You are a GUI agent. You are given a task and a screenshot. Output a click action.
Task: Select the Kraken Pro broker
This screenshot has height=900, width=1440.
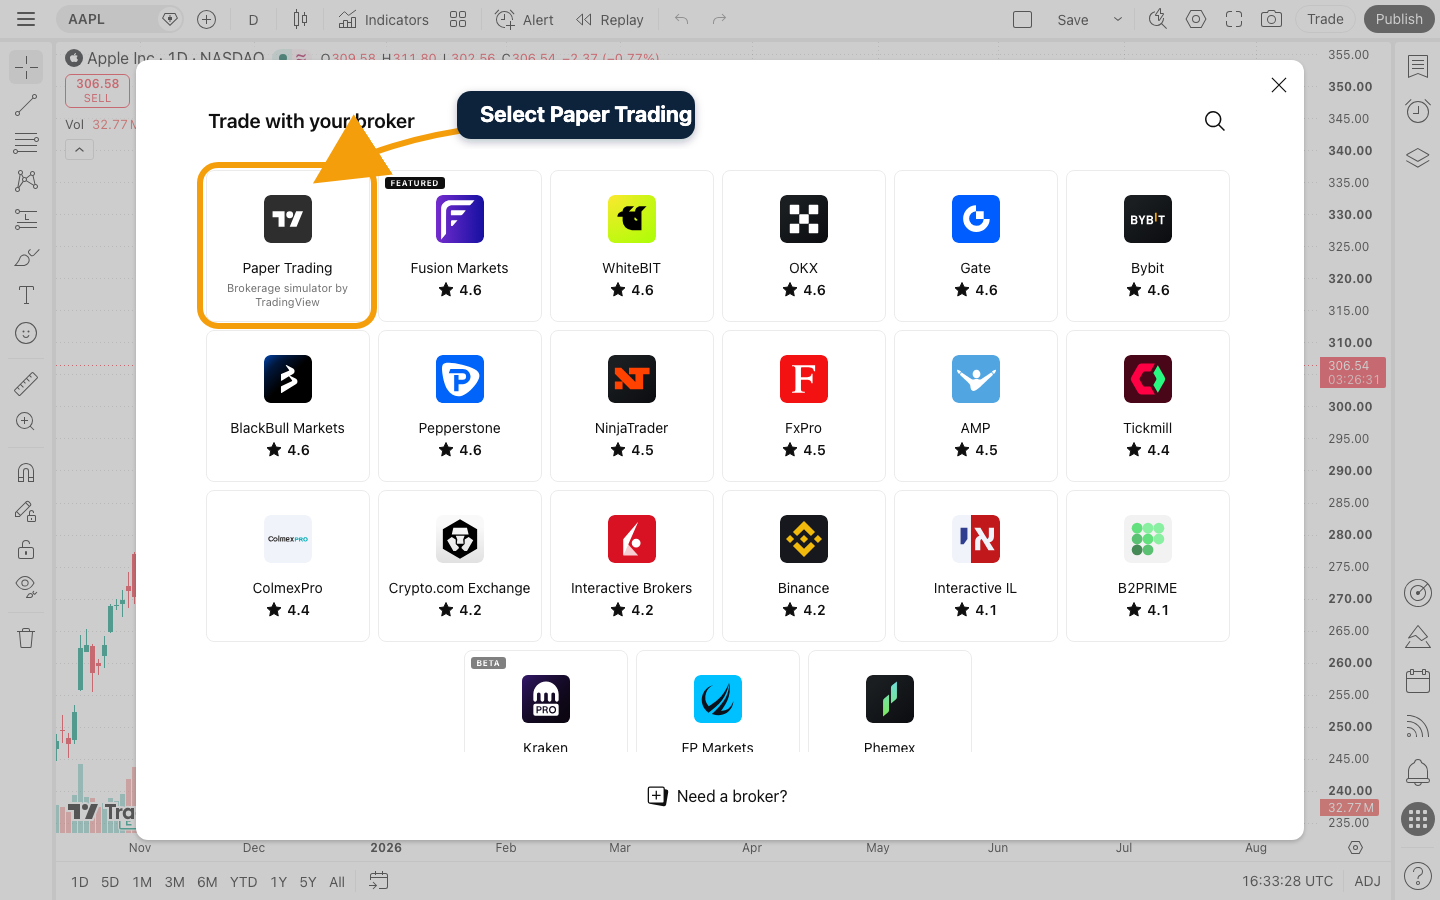click(x=546, y=702)
